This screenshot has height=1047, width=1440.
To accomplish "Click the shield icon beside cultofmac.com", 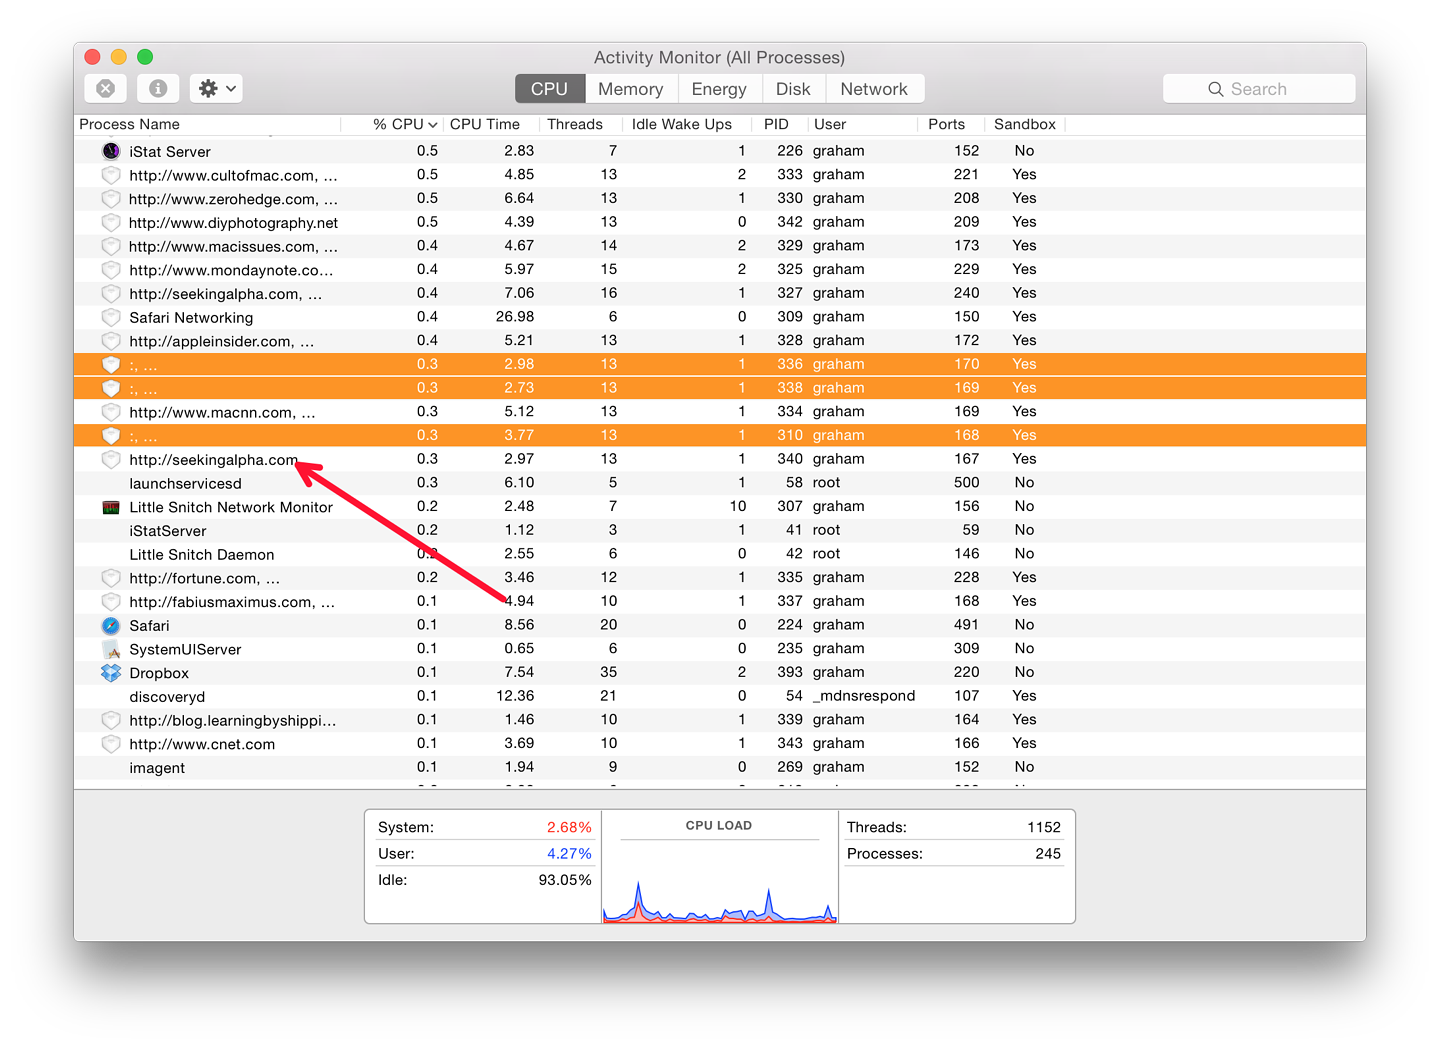I will (111, 175).
